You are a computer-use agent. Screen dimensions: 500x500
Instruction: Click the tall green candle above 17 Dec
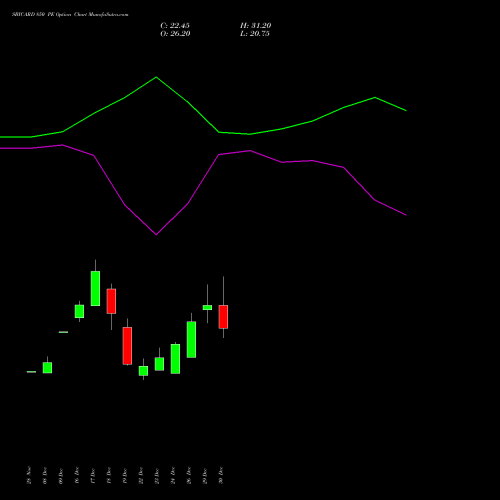[x=95, y=288]
